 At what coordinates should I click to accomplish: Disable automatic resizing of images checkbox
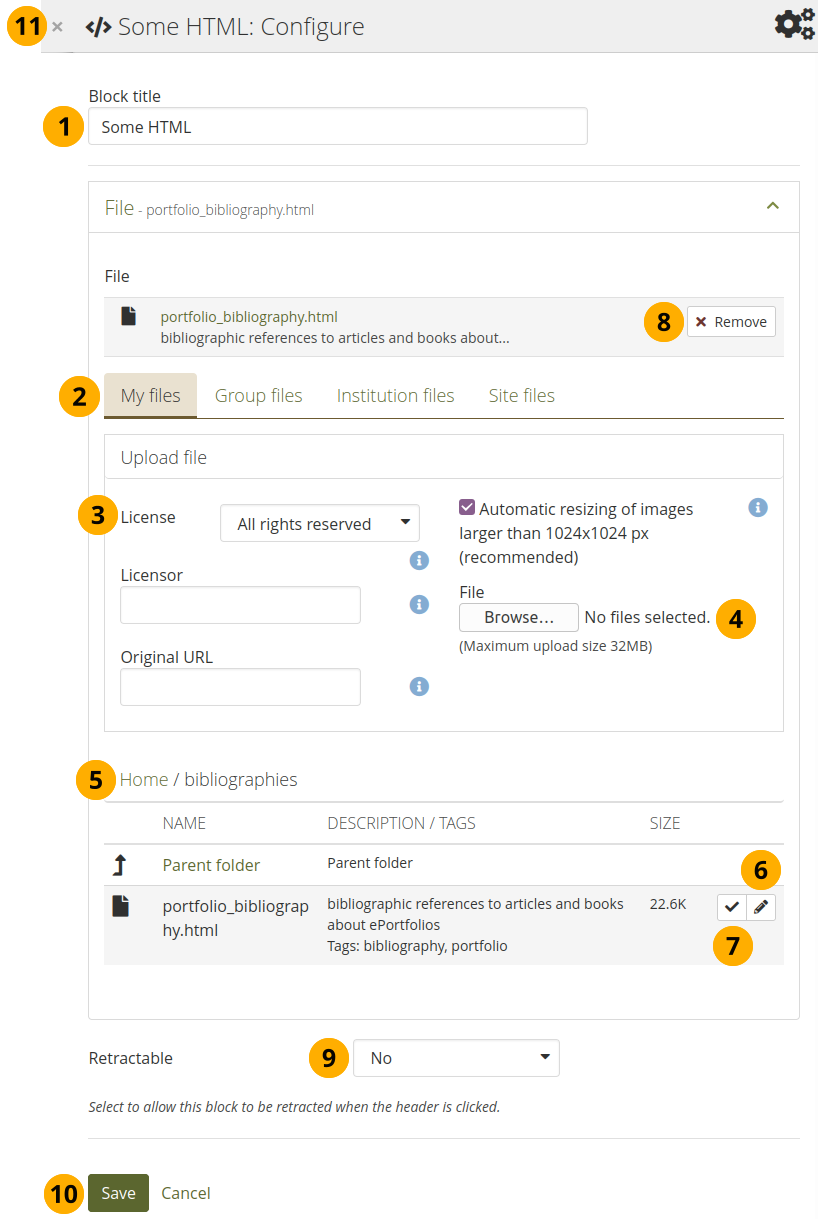pyautogui.click(x=467, y=508)
